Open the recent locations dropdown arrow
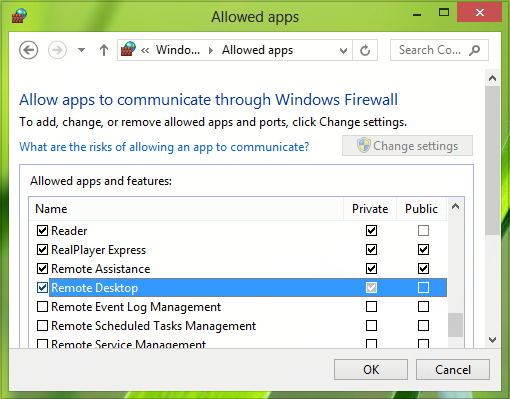The width and height of the screenshot is (510, 399). 81,50
